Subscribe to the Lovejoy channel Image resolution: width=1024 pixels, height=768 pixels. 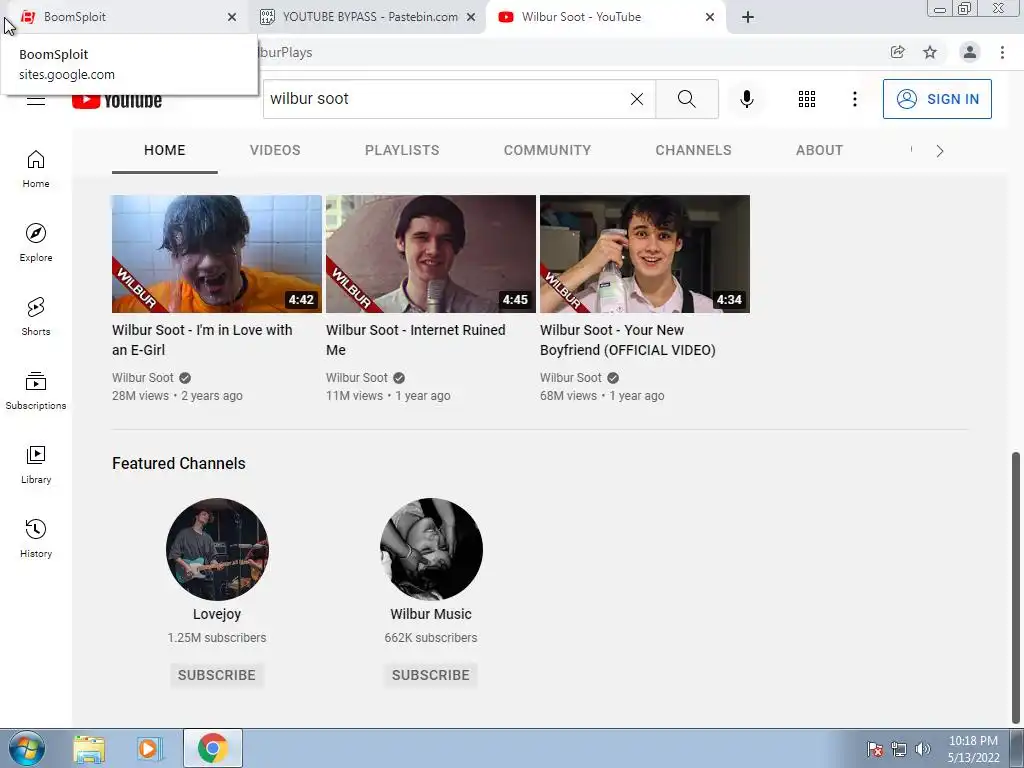click(217, 675)
